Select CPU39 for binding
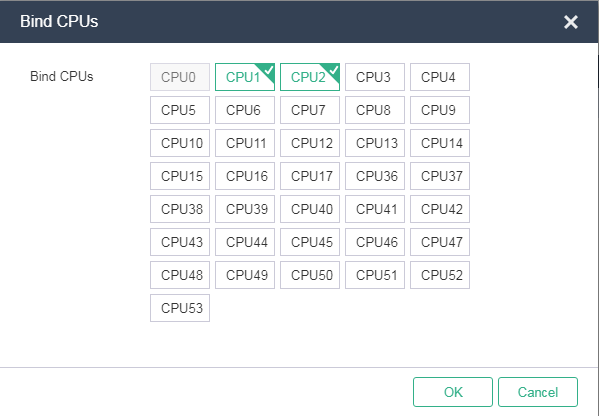The height and width of the screenshot is (416, 599). [x=245, y=209]
